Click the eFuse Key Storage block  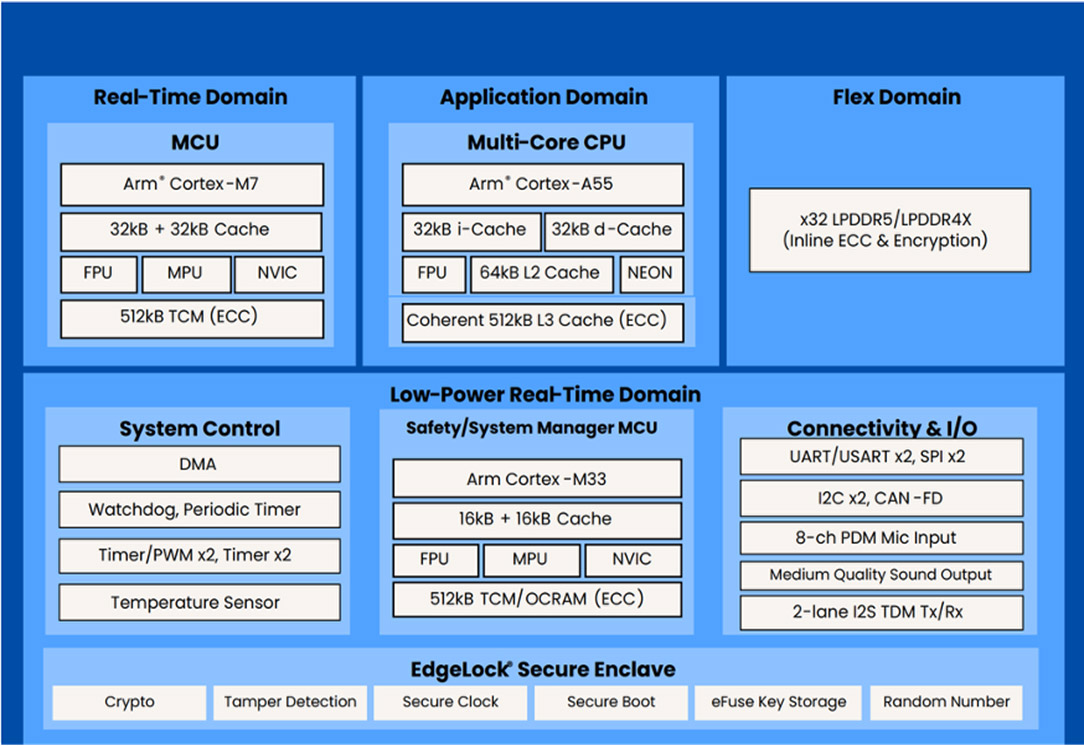click(778, 702)
